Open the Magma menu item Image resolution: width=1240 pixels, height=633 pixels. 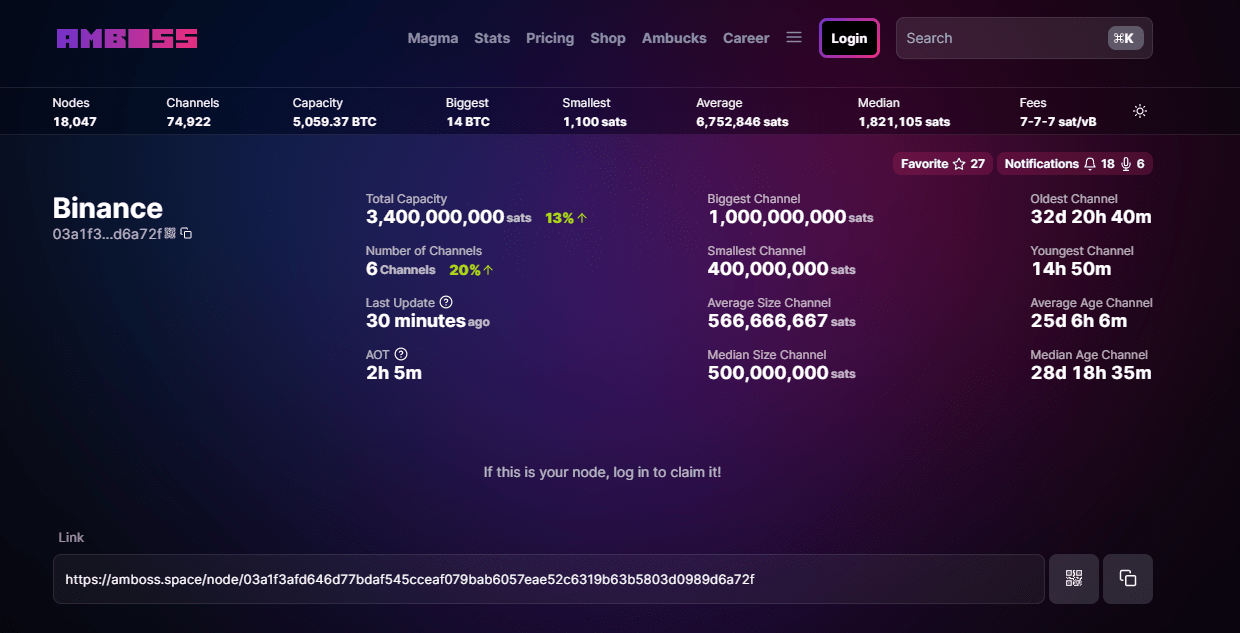click(x=433, y=38)
